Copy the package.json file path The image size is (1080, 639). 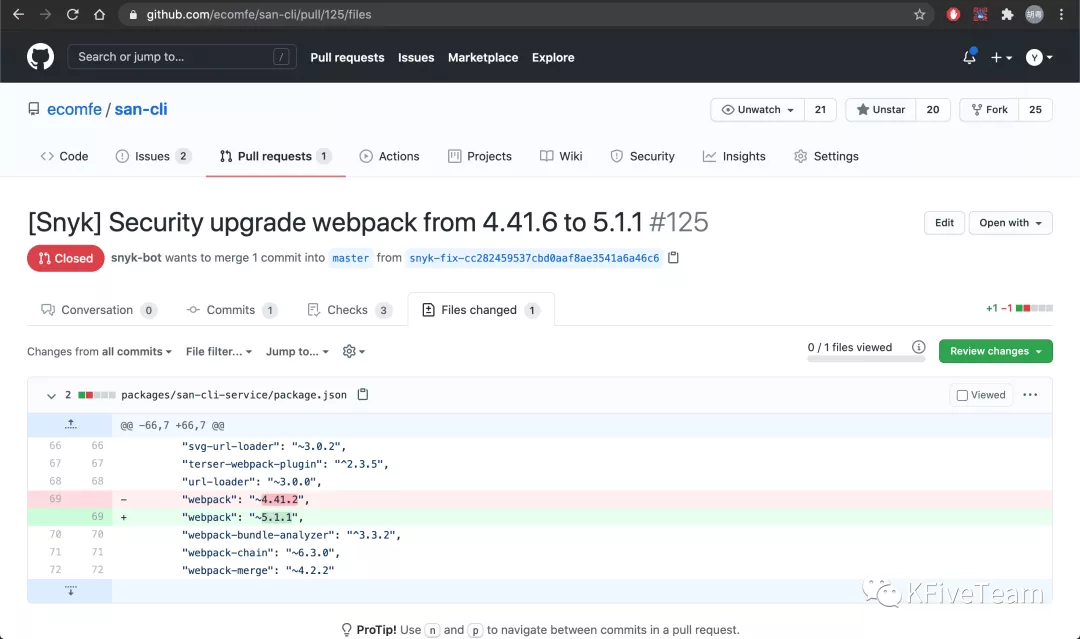(x=363, y=395)
